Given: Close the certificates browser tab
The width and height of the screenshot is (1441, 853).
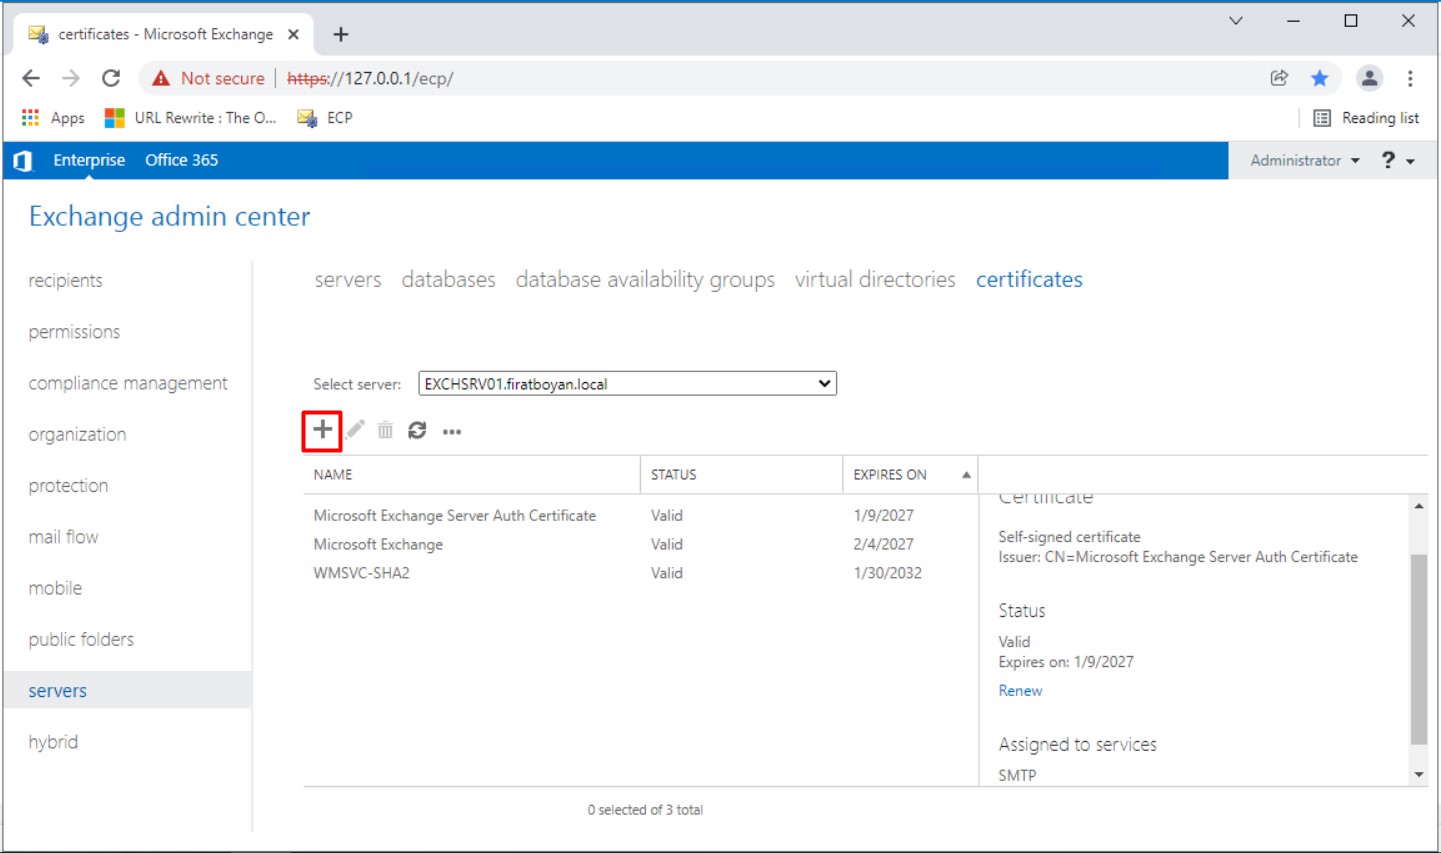Looking at the screenshot, I should 294,34.
